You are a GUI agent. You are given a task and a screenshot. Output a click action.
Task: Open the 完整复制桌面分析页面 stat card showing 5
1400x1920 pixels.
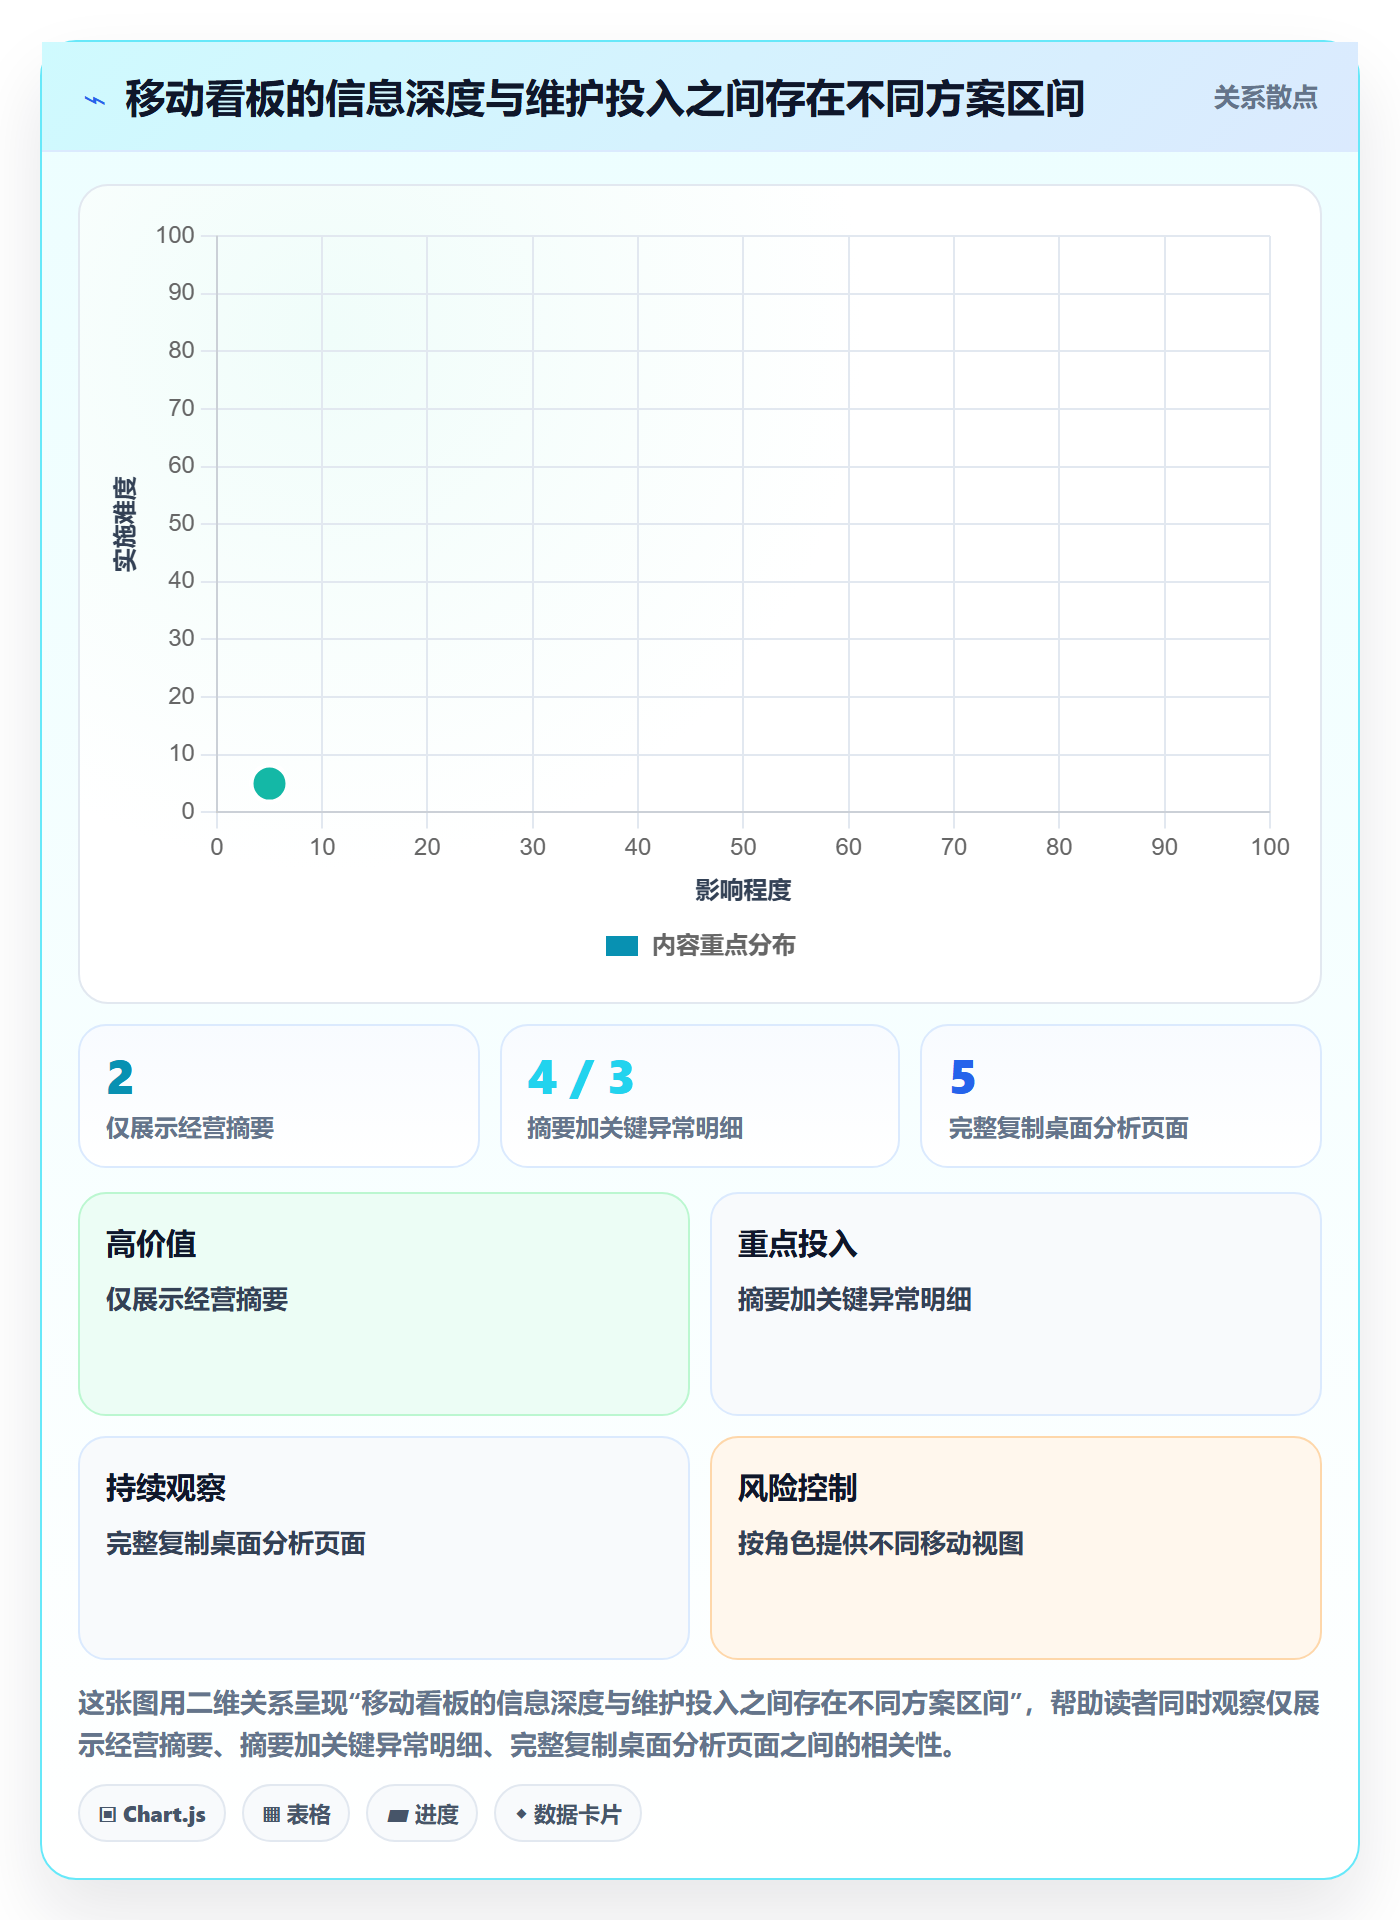[x=1121, y=1096]
